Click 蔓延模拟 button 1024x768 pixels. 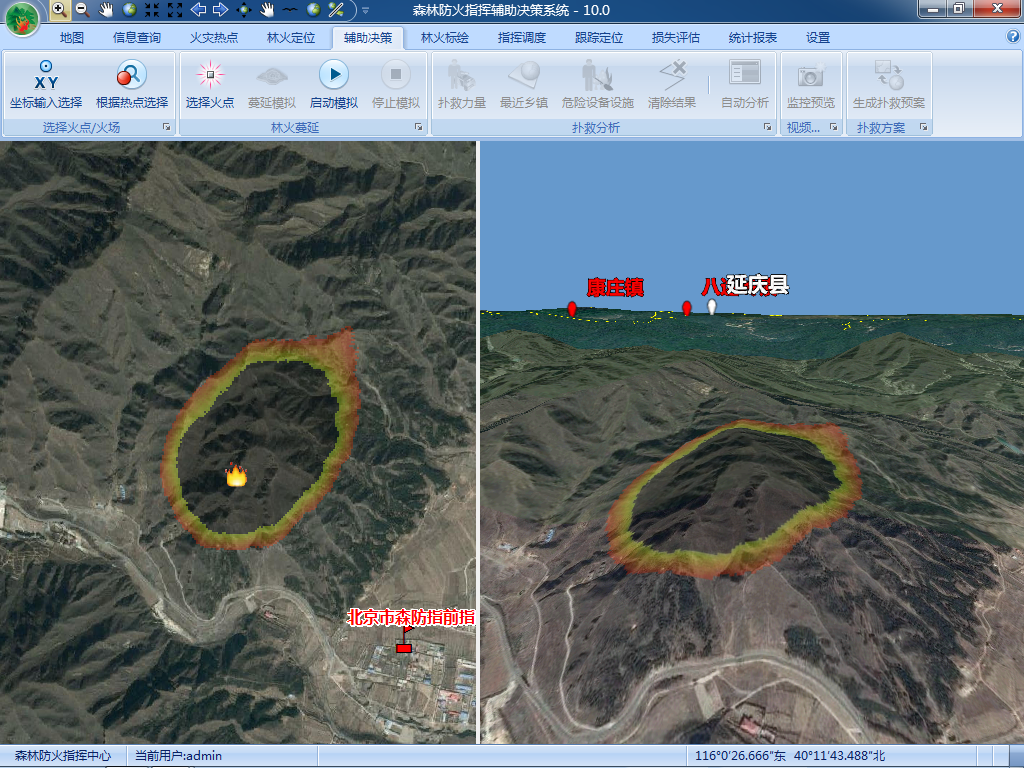pos(272,84)
